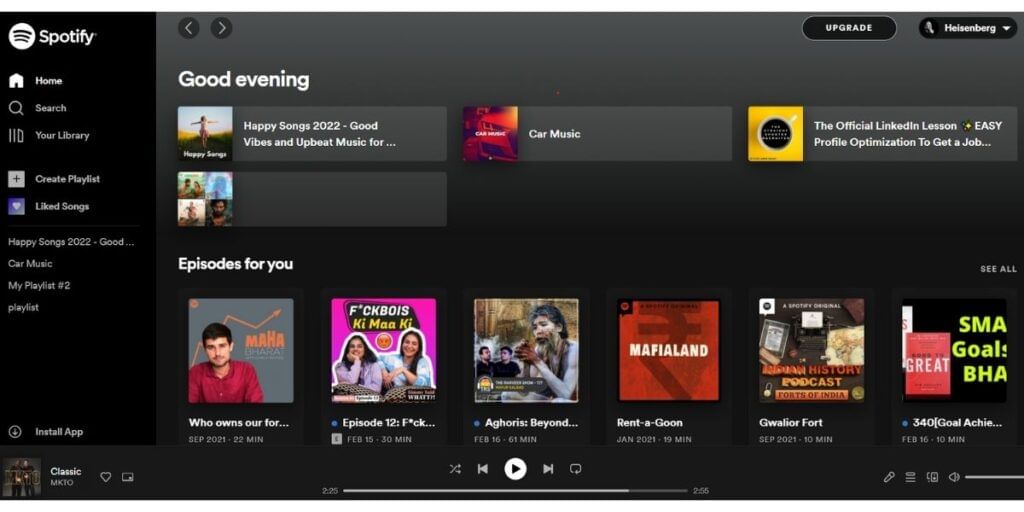Like the current song with heart
Screen dimensions: 1024x512
(x=106, y=477)
